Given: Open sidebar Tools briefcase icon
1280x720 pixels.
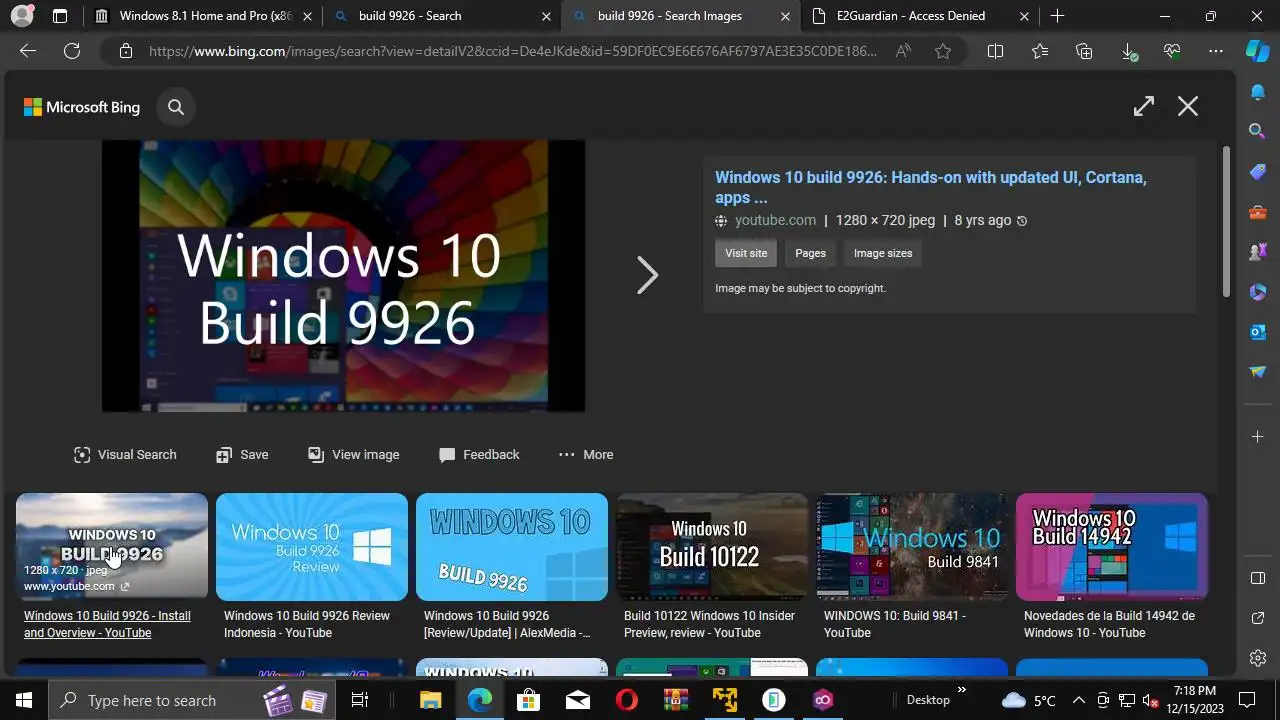Looking at the screenshot, I should 1258,212.
